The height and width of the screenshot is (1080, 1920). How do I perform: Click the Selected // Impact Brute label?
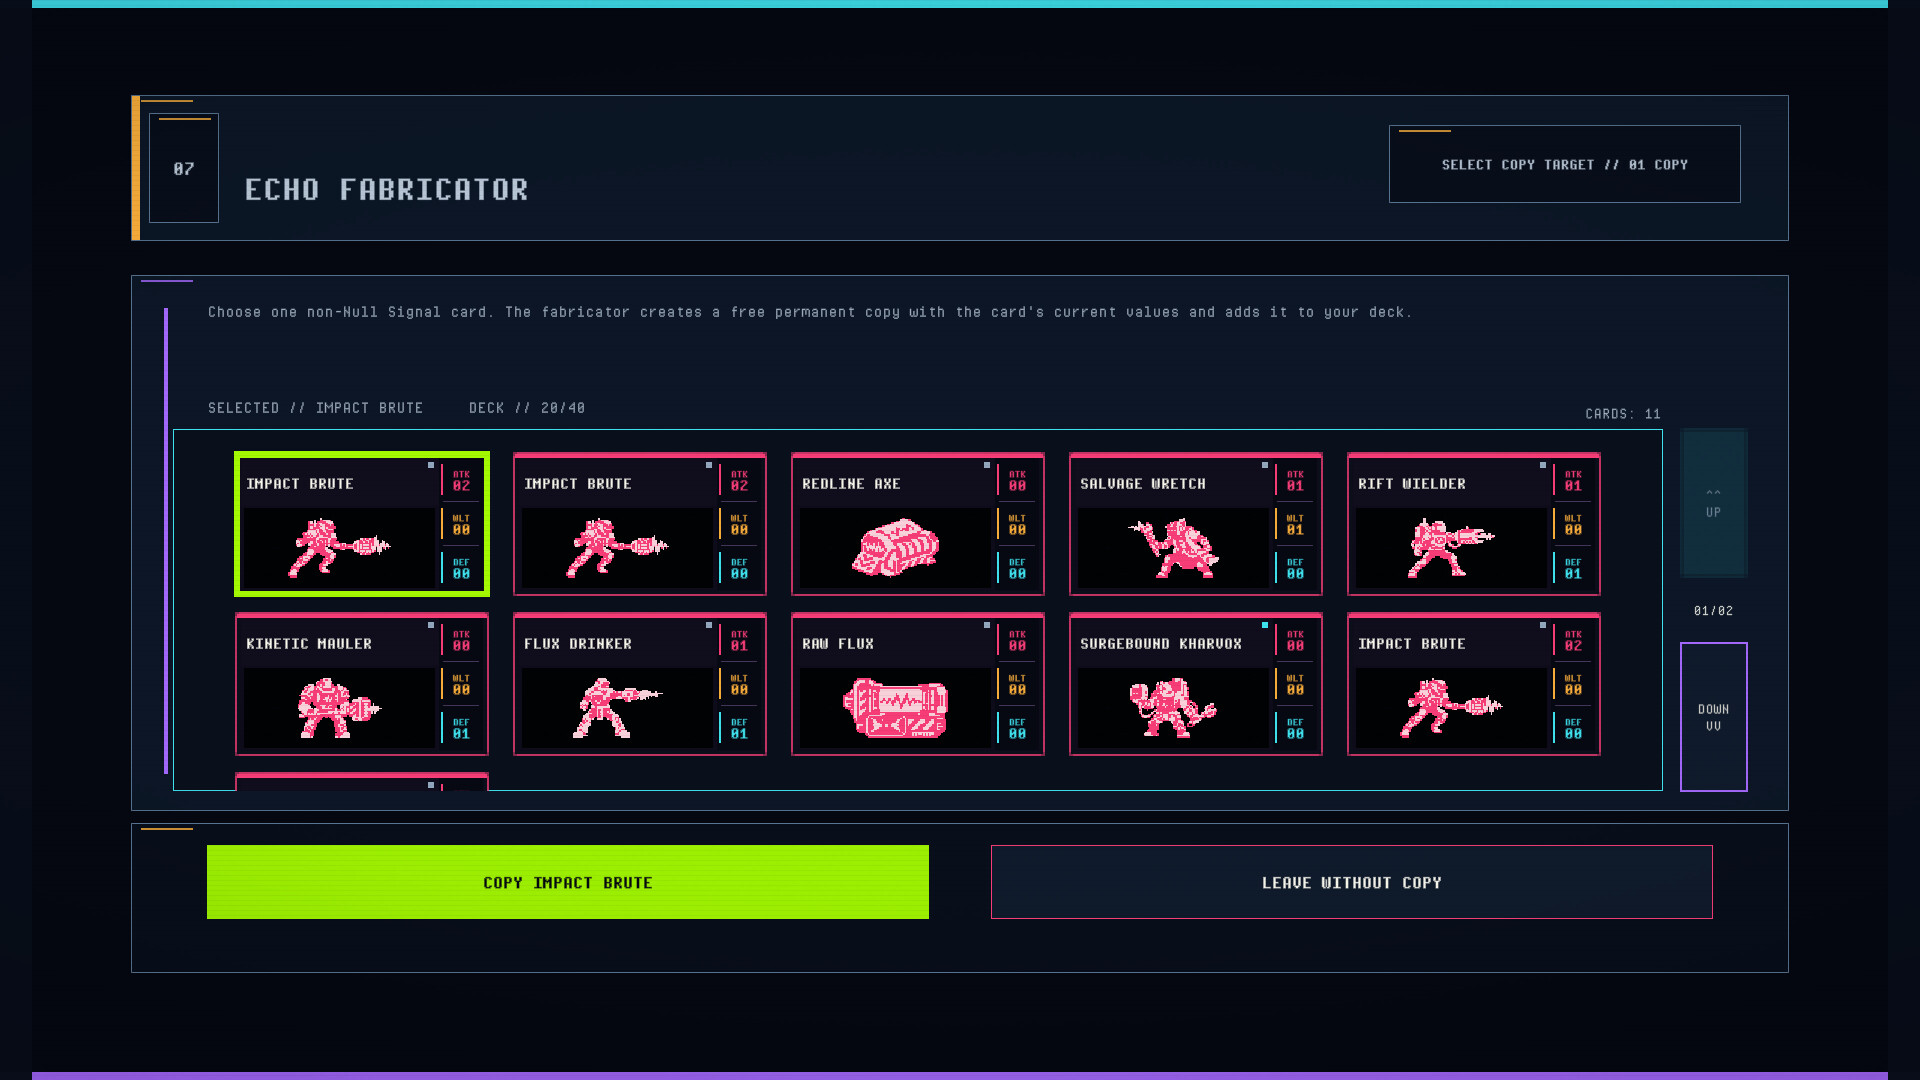316,408
